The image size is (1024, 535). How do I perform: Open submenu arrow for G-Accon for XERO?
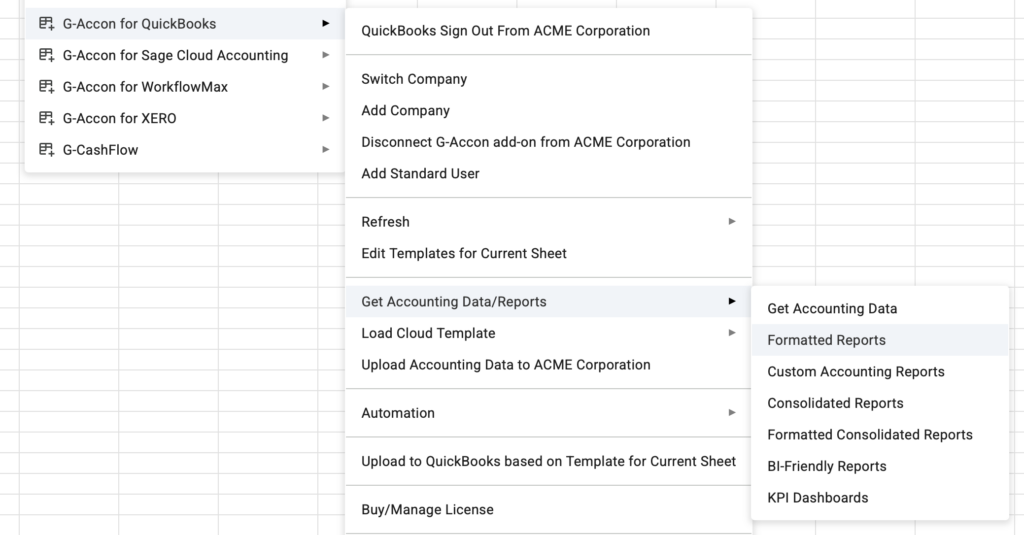point(326,118)
